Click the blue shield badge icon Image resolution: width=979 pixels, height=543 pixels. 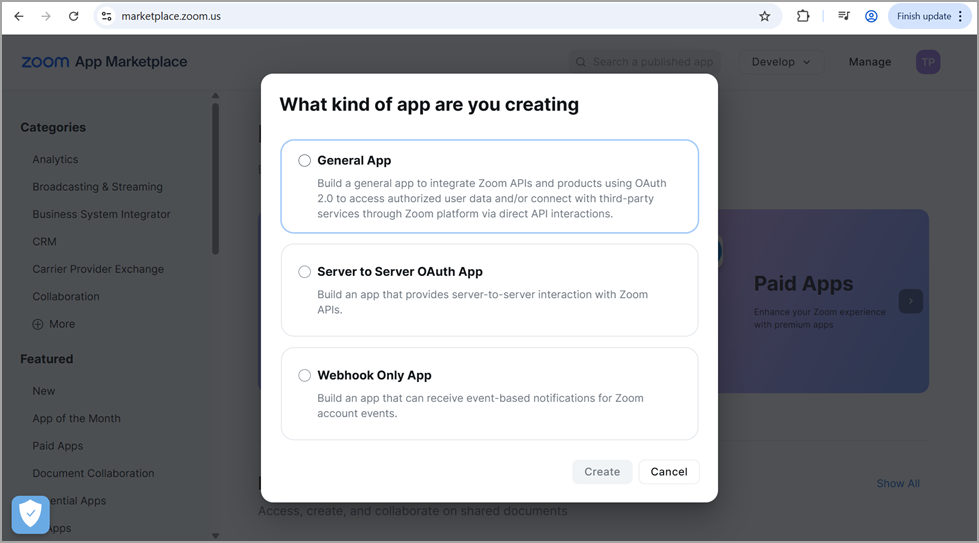30,514
